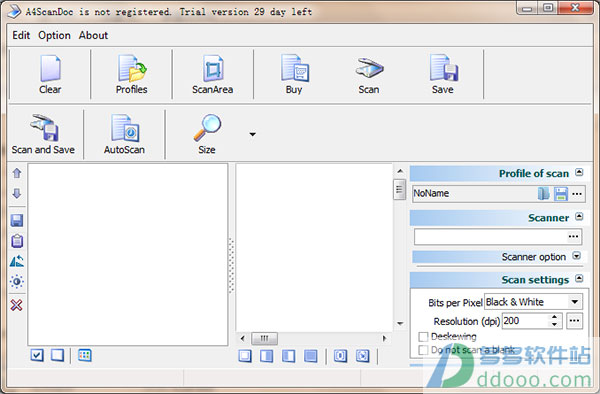Click the Save toolbar icon
Viewport: 600px width, 394px height.
coord(443,68)
